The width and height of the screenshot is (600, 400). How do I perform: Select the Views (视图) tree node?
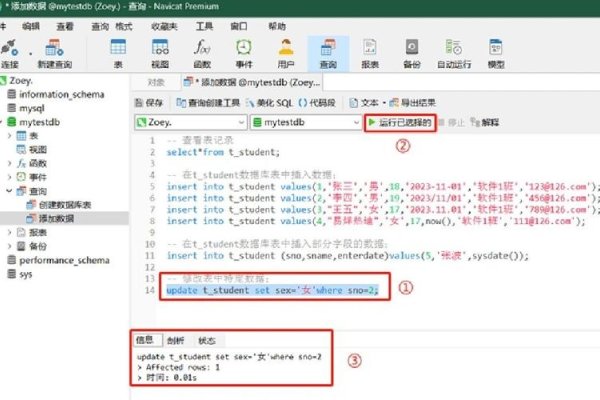pyautogui.click(x=38, y=150)
